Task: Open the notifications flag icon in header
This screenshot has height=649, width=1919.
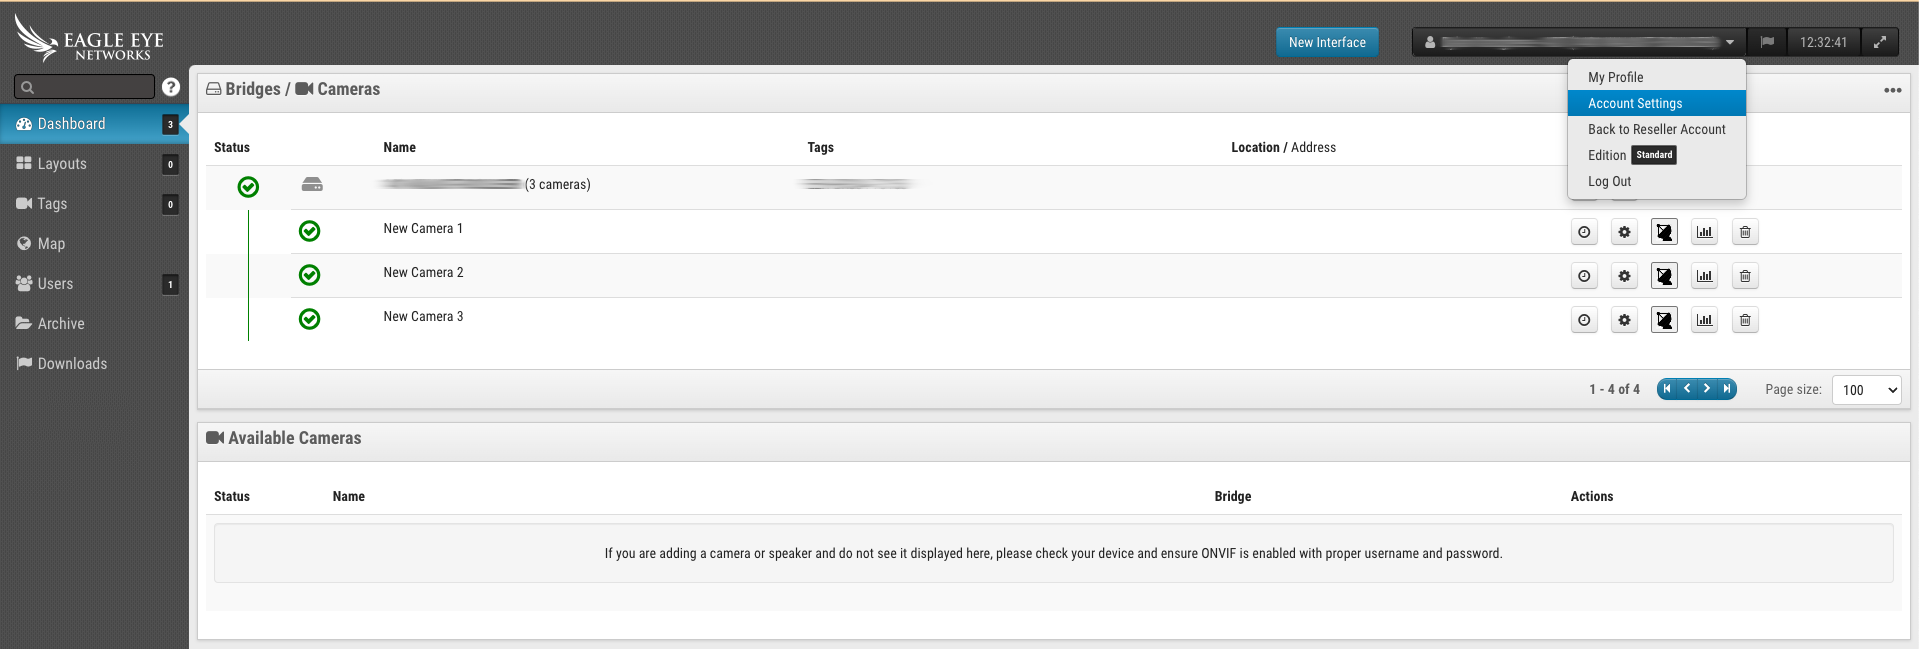Action: pos(1767,42)
